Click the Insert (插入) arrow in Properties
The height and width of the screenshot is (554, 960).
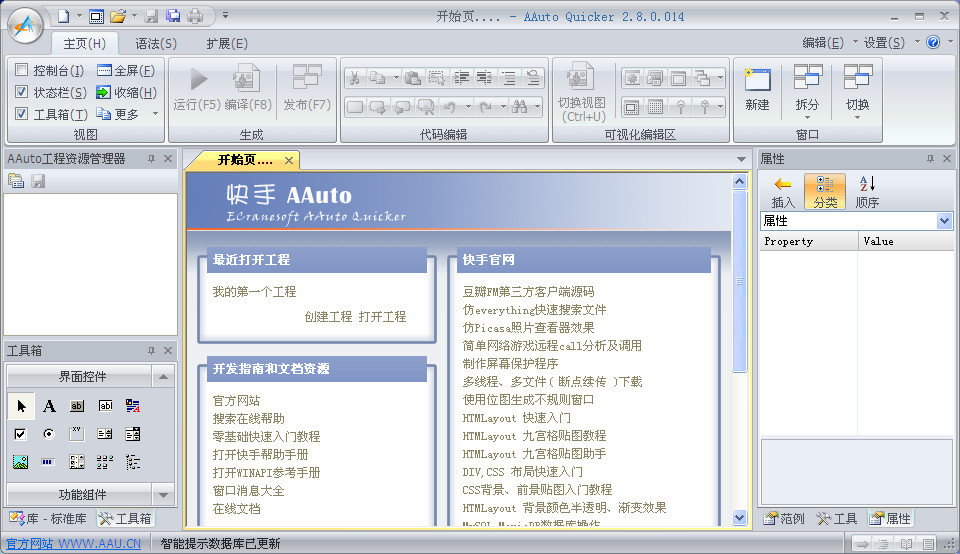pyautogui.click(x=782, y=192)
